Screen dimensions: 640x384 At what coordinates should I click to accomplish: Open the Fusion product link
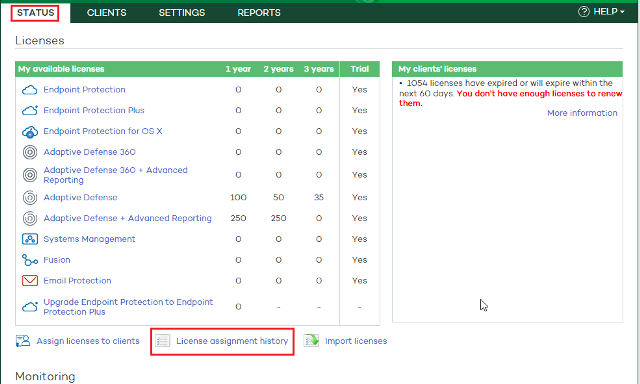coord(57,260)
